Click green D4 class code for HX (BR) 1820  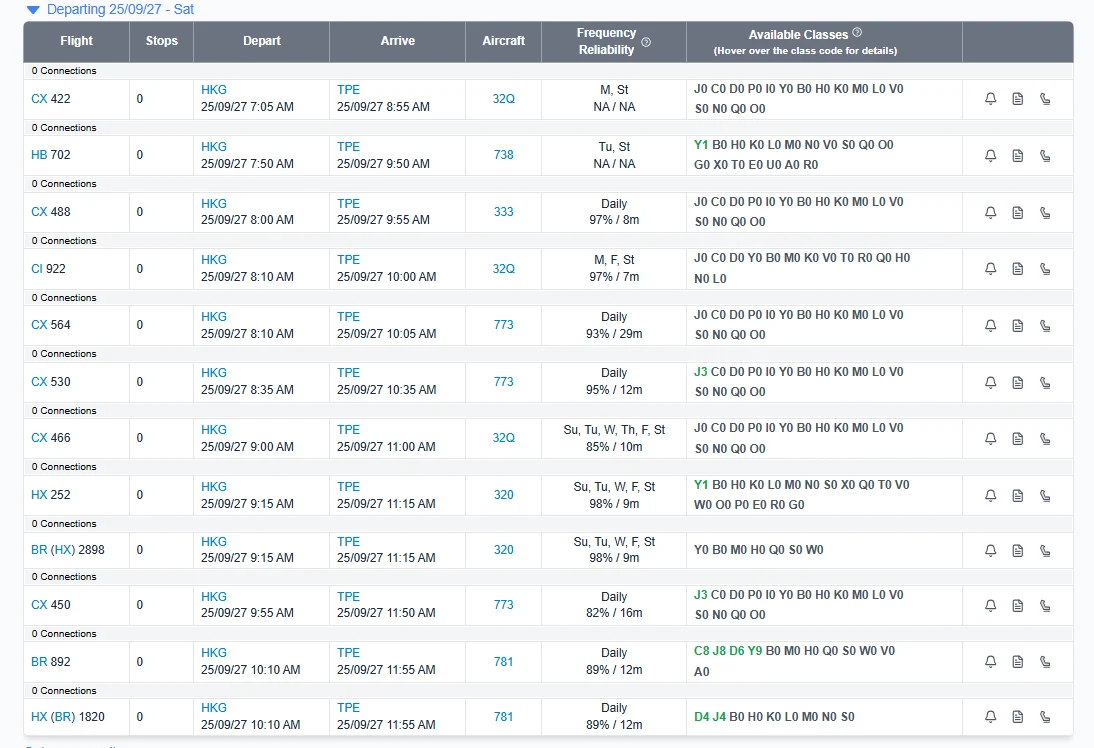tap(701, 717)
